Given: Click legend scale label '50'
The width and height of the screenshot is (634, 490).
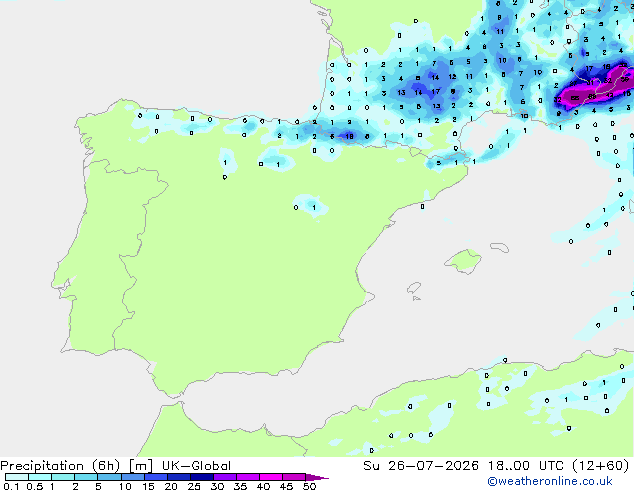Looking at the screenshot, I should coord(309,486).
